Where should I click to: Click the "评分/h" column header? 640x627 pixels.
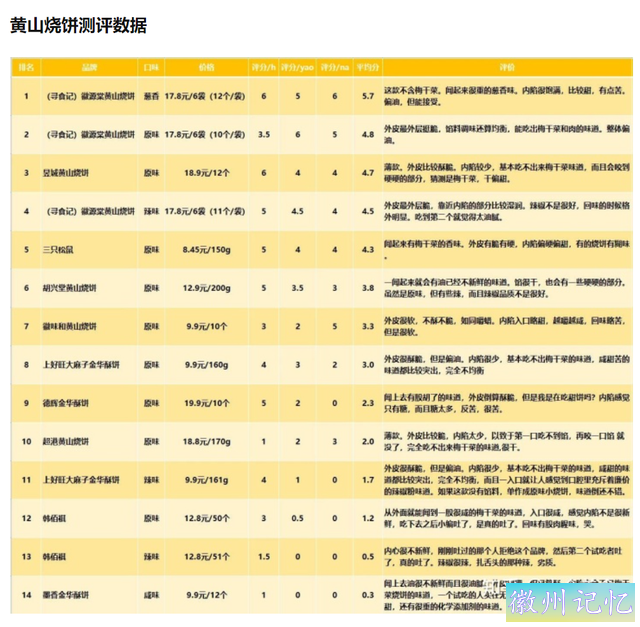[x=264, y=67]
